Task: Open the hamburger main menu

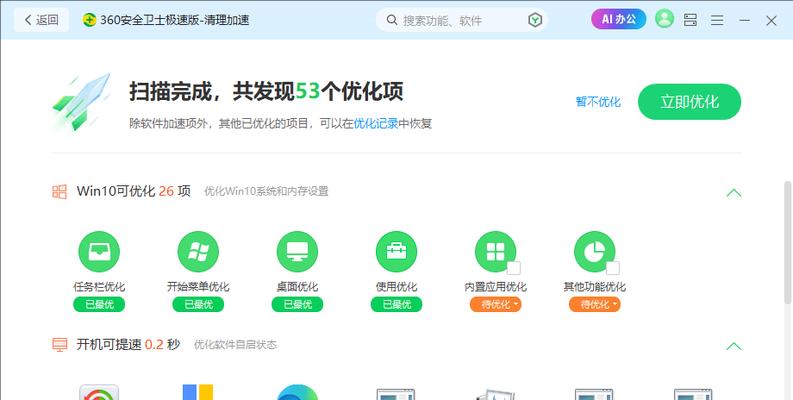Action: coord(717,20)
